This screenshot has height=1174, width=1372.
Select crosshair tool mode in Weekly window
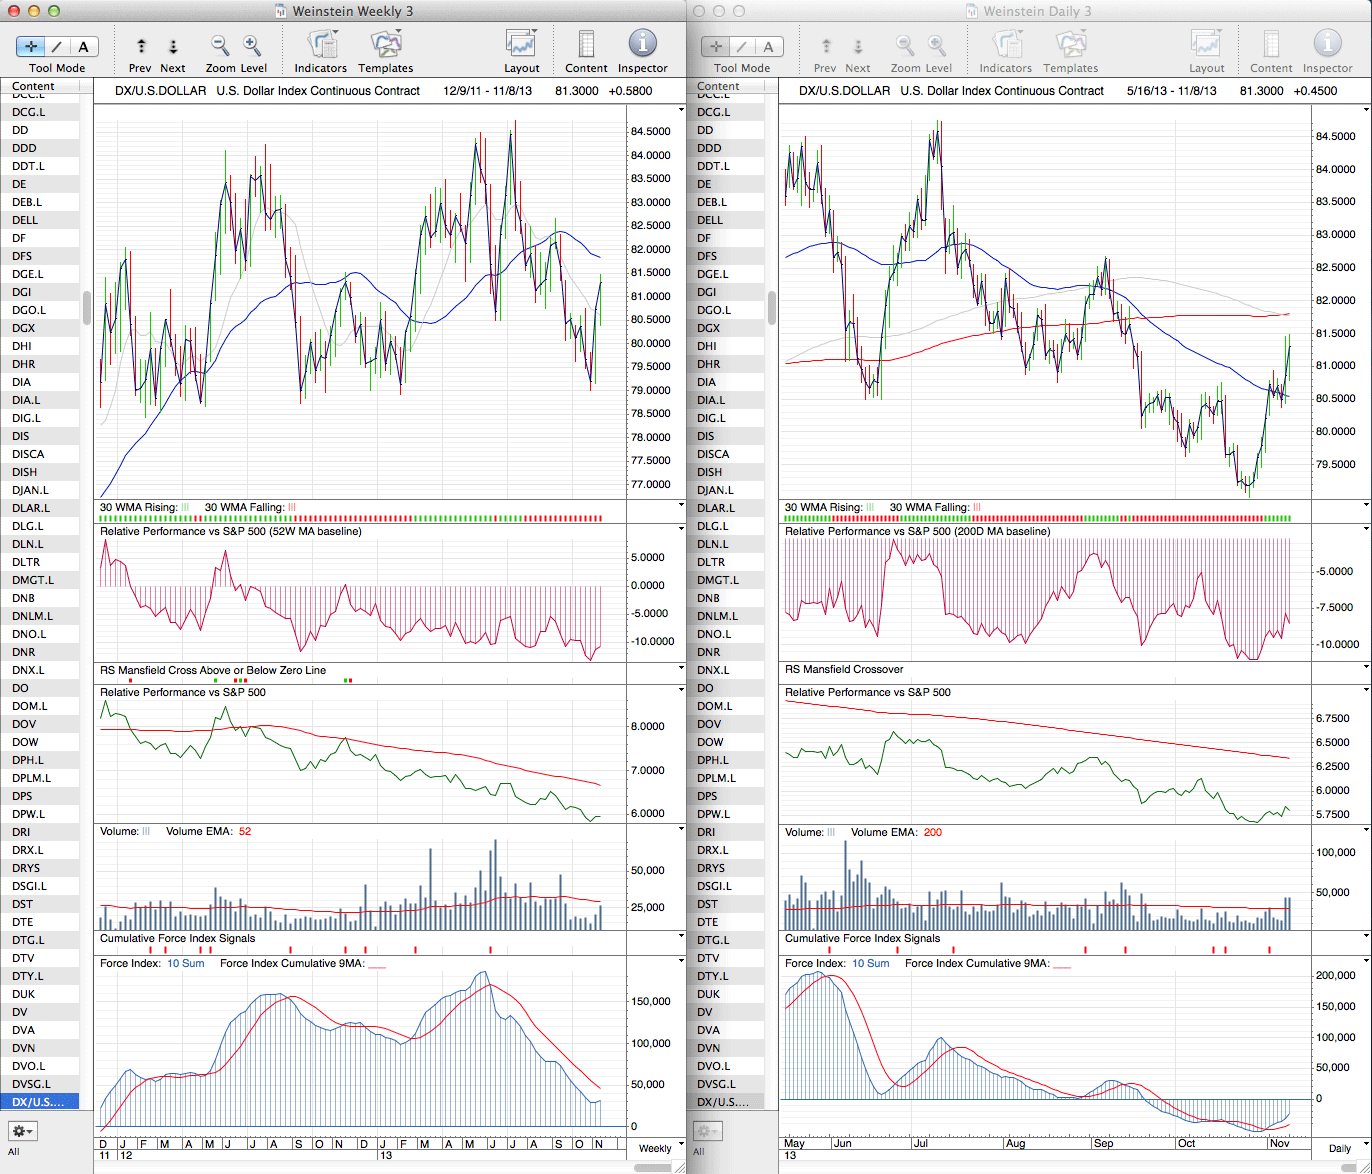(31, 47)
